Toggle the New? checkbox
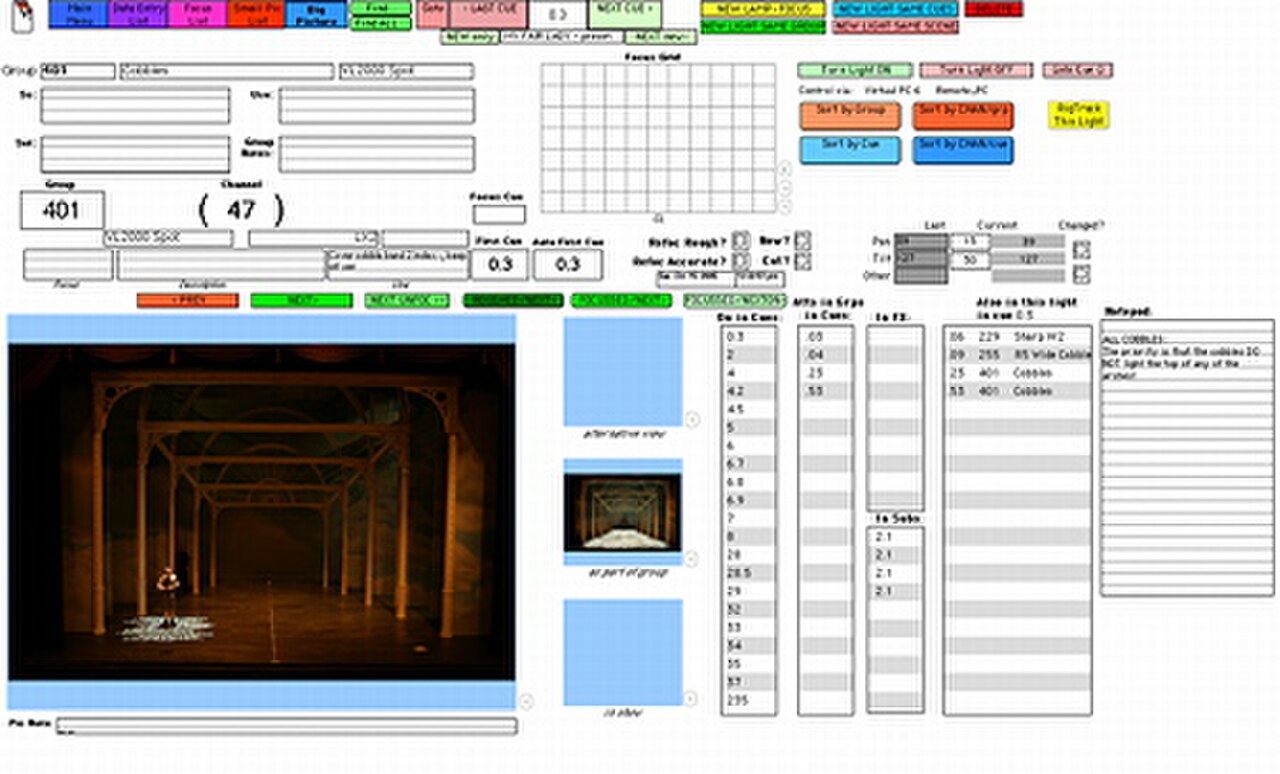1280x774 pixels. click(x=803, y=241)
